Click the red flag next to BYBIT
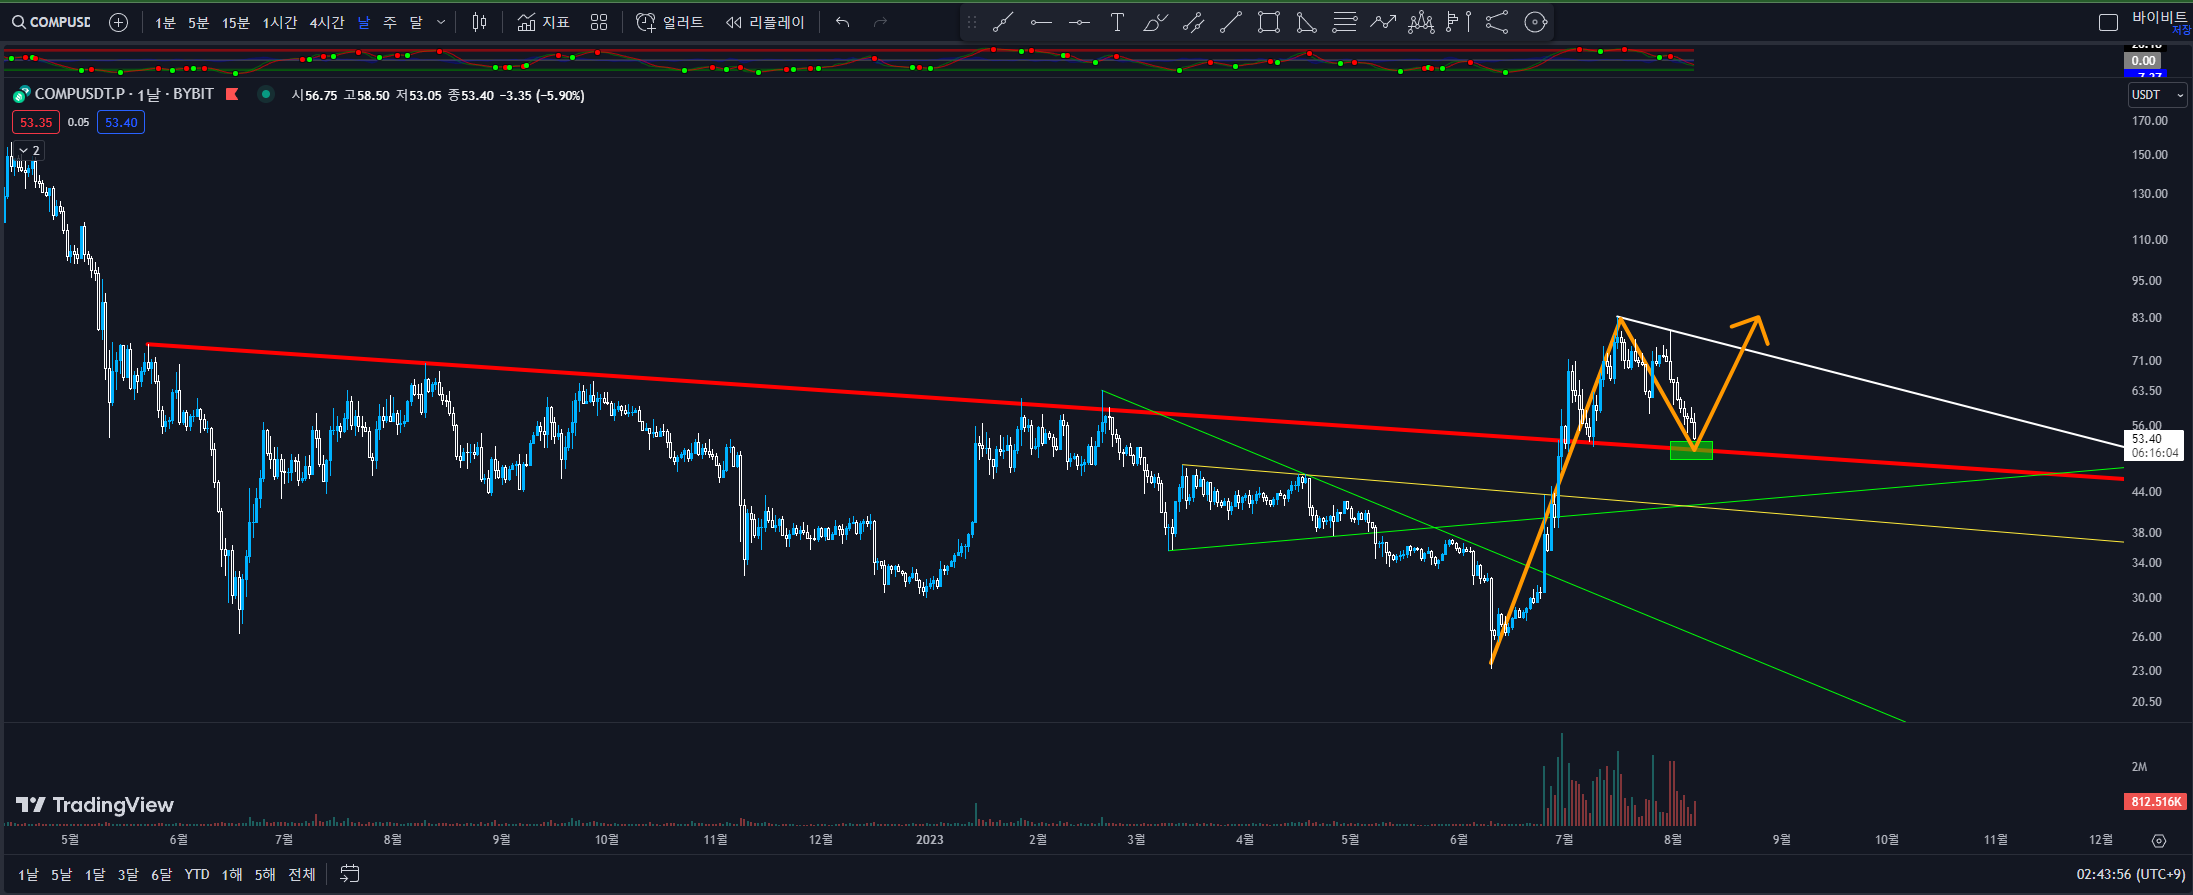The image size is (2193, 895). point(232,94)
